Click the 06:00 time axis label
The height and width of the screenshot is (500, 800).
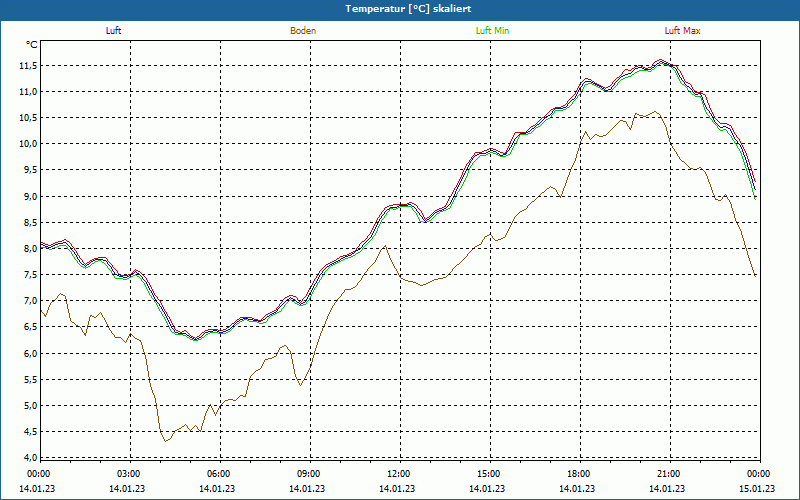pos(218,474)
